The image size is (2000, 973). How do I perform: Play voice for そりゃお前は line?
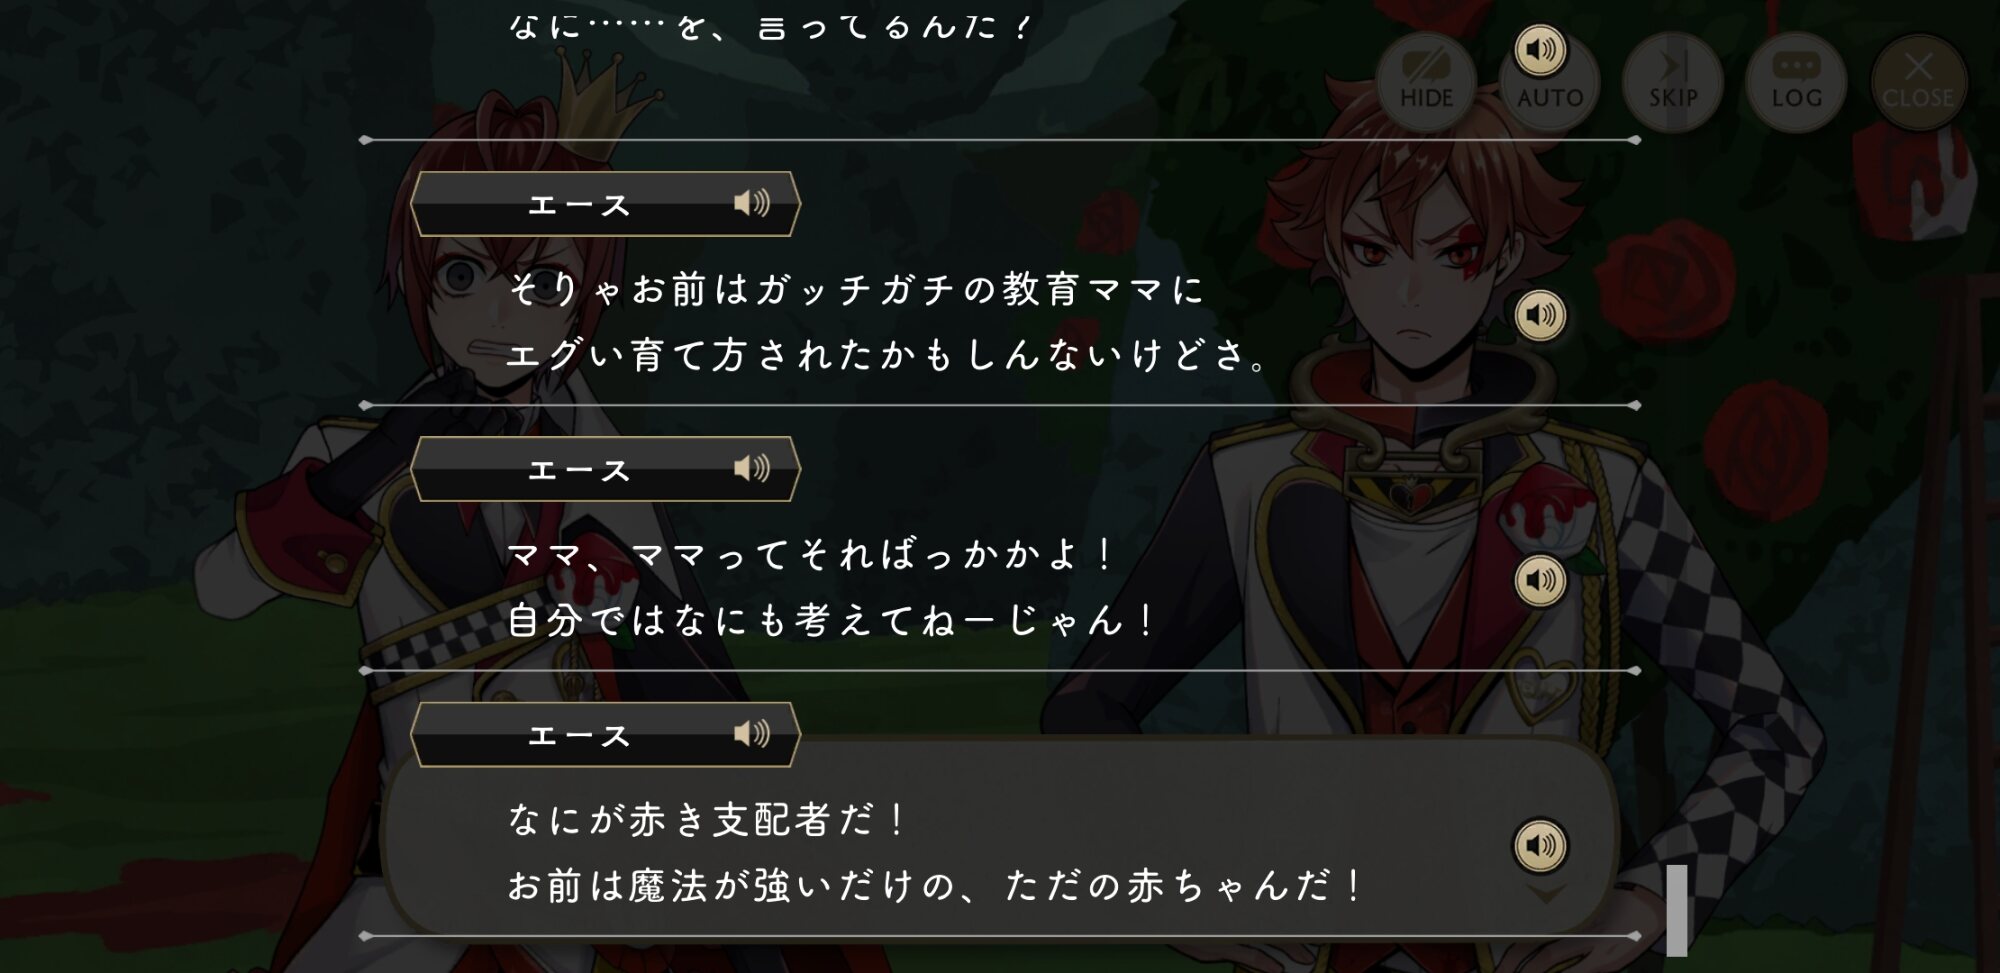pyautogui.click(x=1540, y=315)
